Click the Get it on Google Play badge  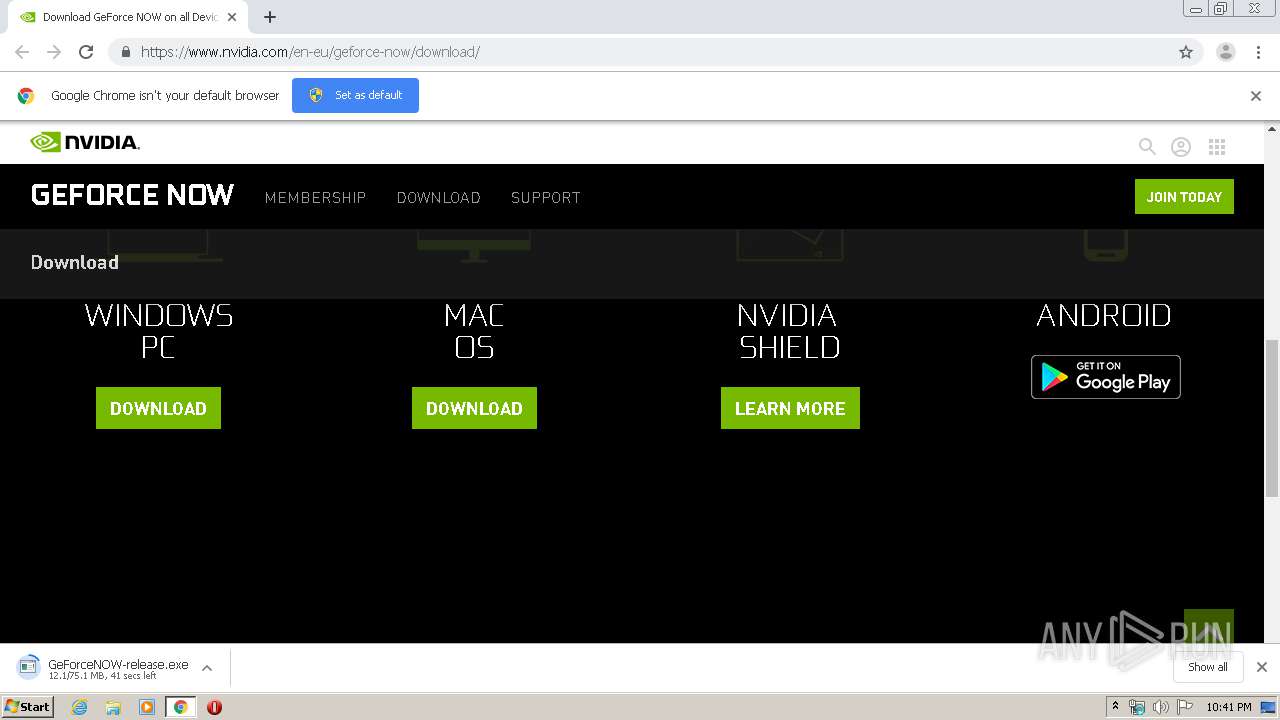click(1106, 377)
